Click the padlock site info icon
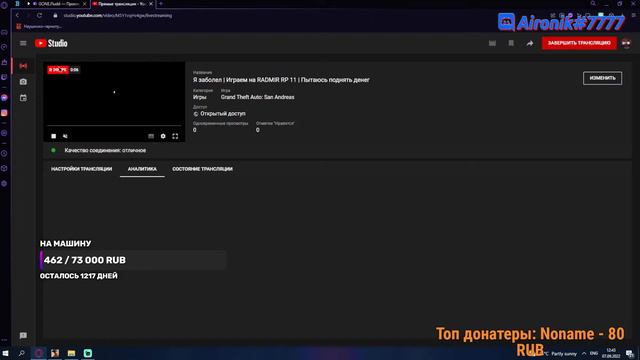This screenshot has height=360, width=640. pyautogui.click(x=56, y=16)
